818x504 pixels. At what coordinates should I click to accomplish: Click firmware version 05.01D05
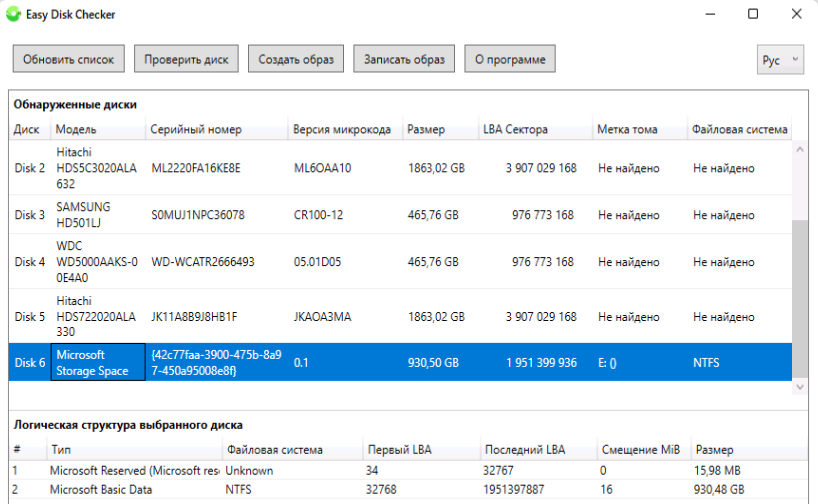point(317,261)
